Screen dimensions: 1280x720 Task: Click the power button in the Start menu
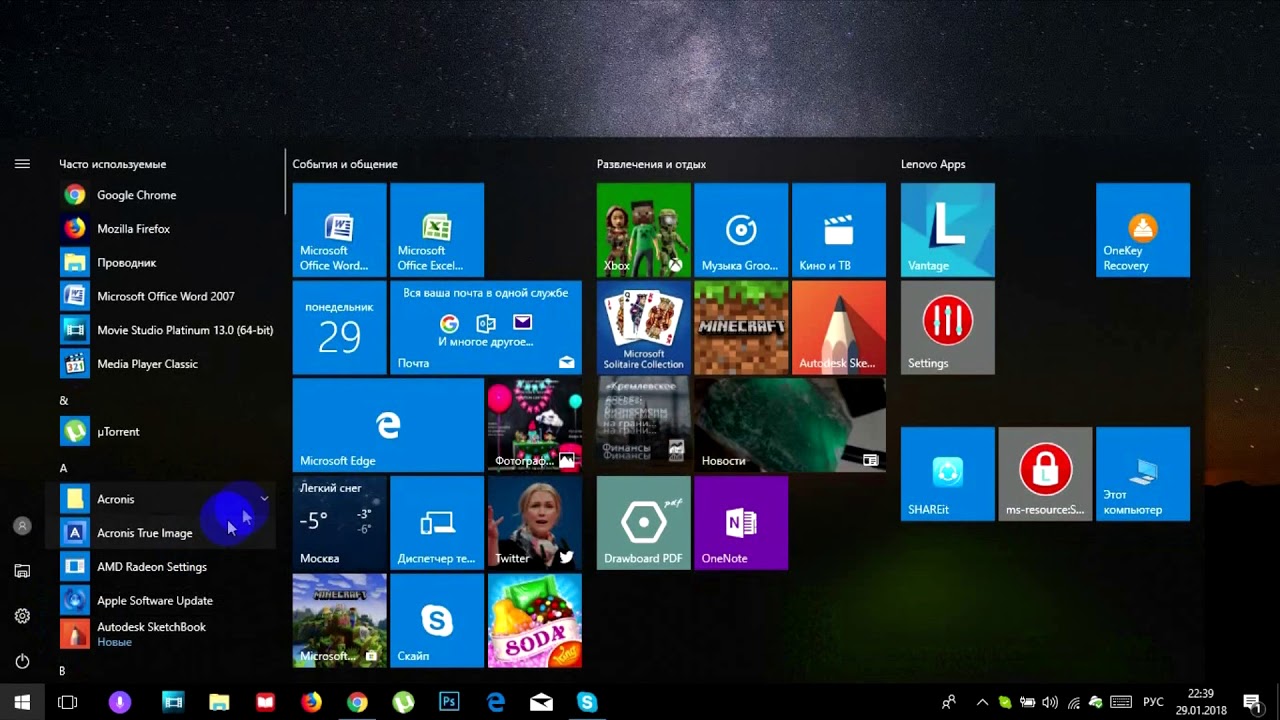tap(22, 661)
